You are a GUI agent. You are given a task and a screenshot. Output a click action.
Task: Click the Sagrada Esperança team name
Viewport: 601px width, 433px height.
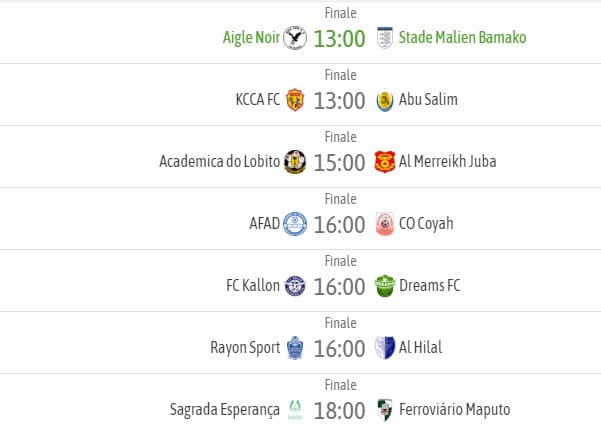225,410
